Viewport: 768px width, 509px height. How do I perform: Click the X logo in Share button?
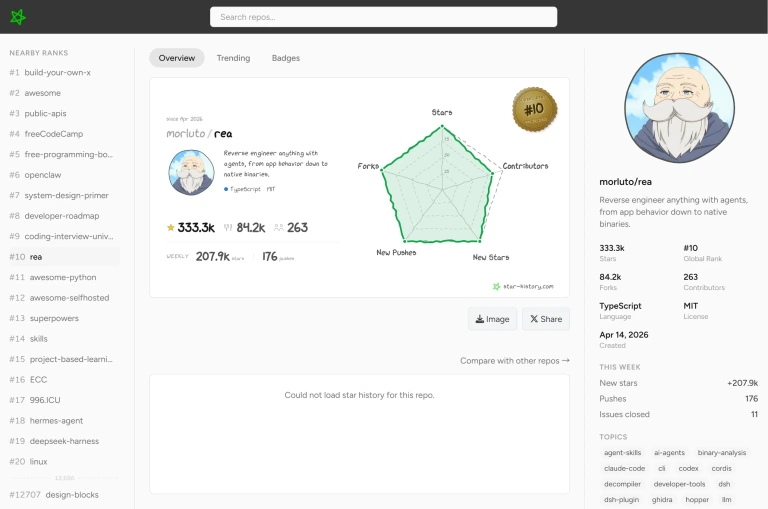(534, 319)
